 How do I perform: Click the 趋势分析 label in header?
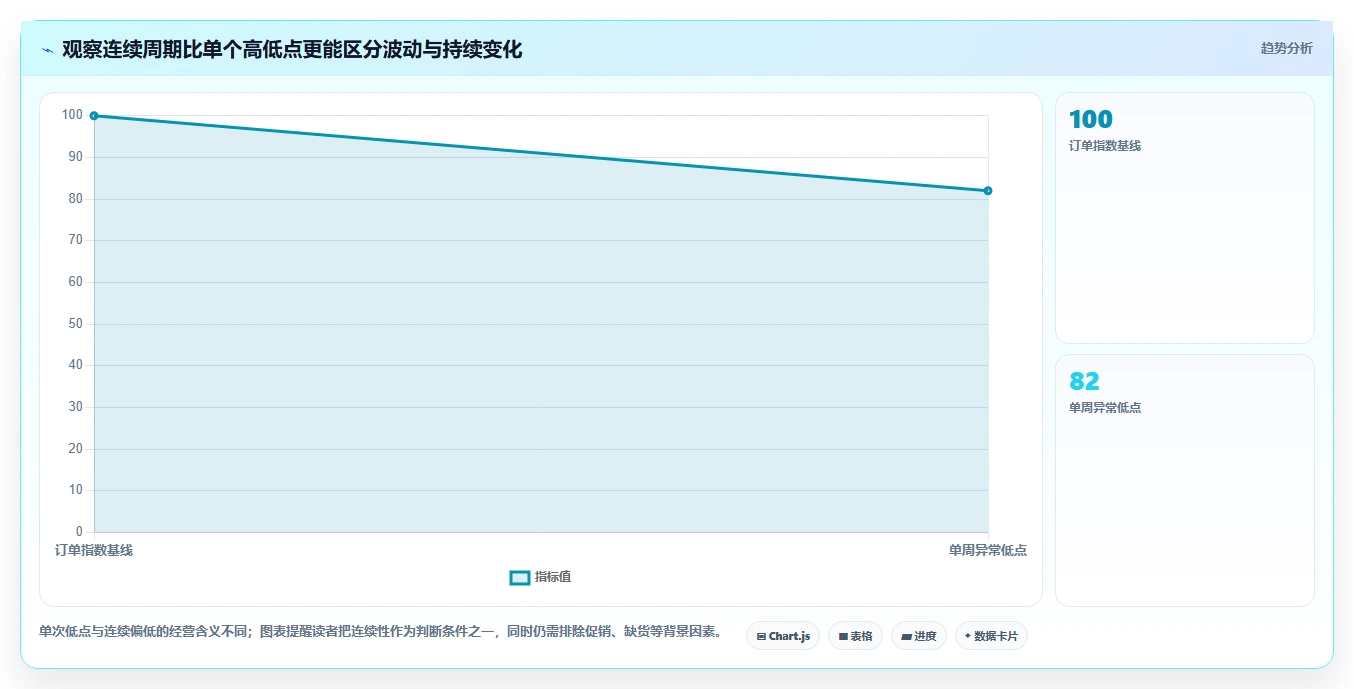pyautogui.click(x=1286, y=48)
